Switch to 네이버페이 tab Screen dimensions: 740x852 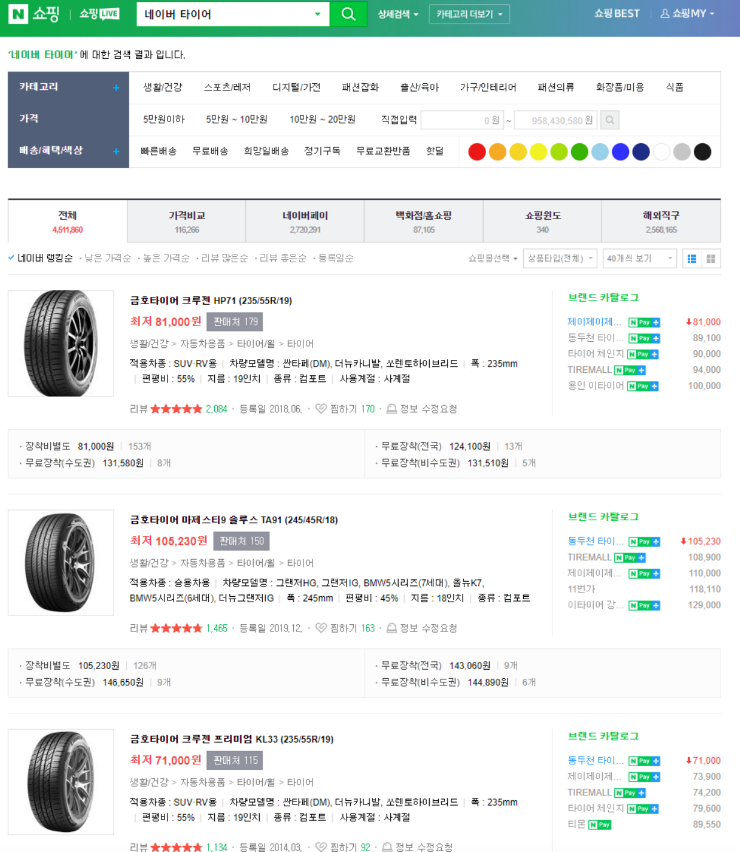pos(305,222)
